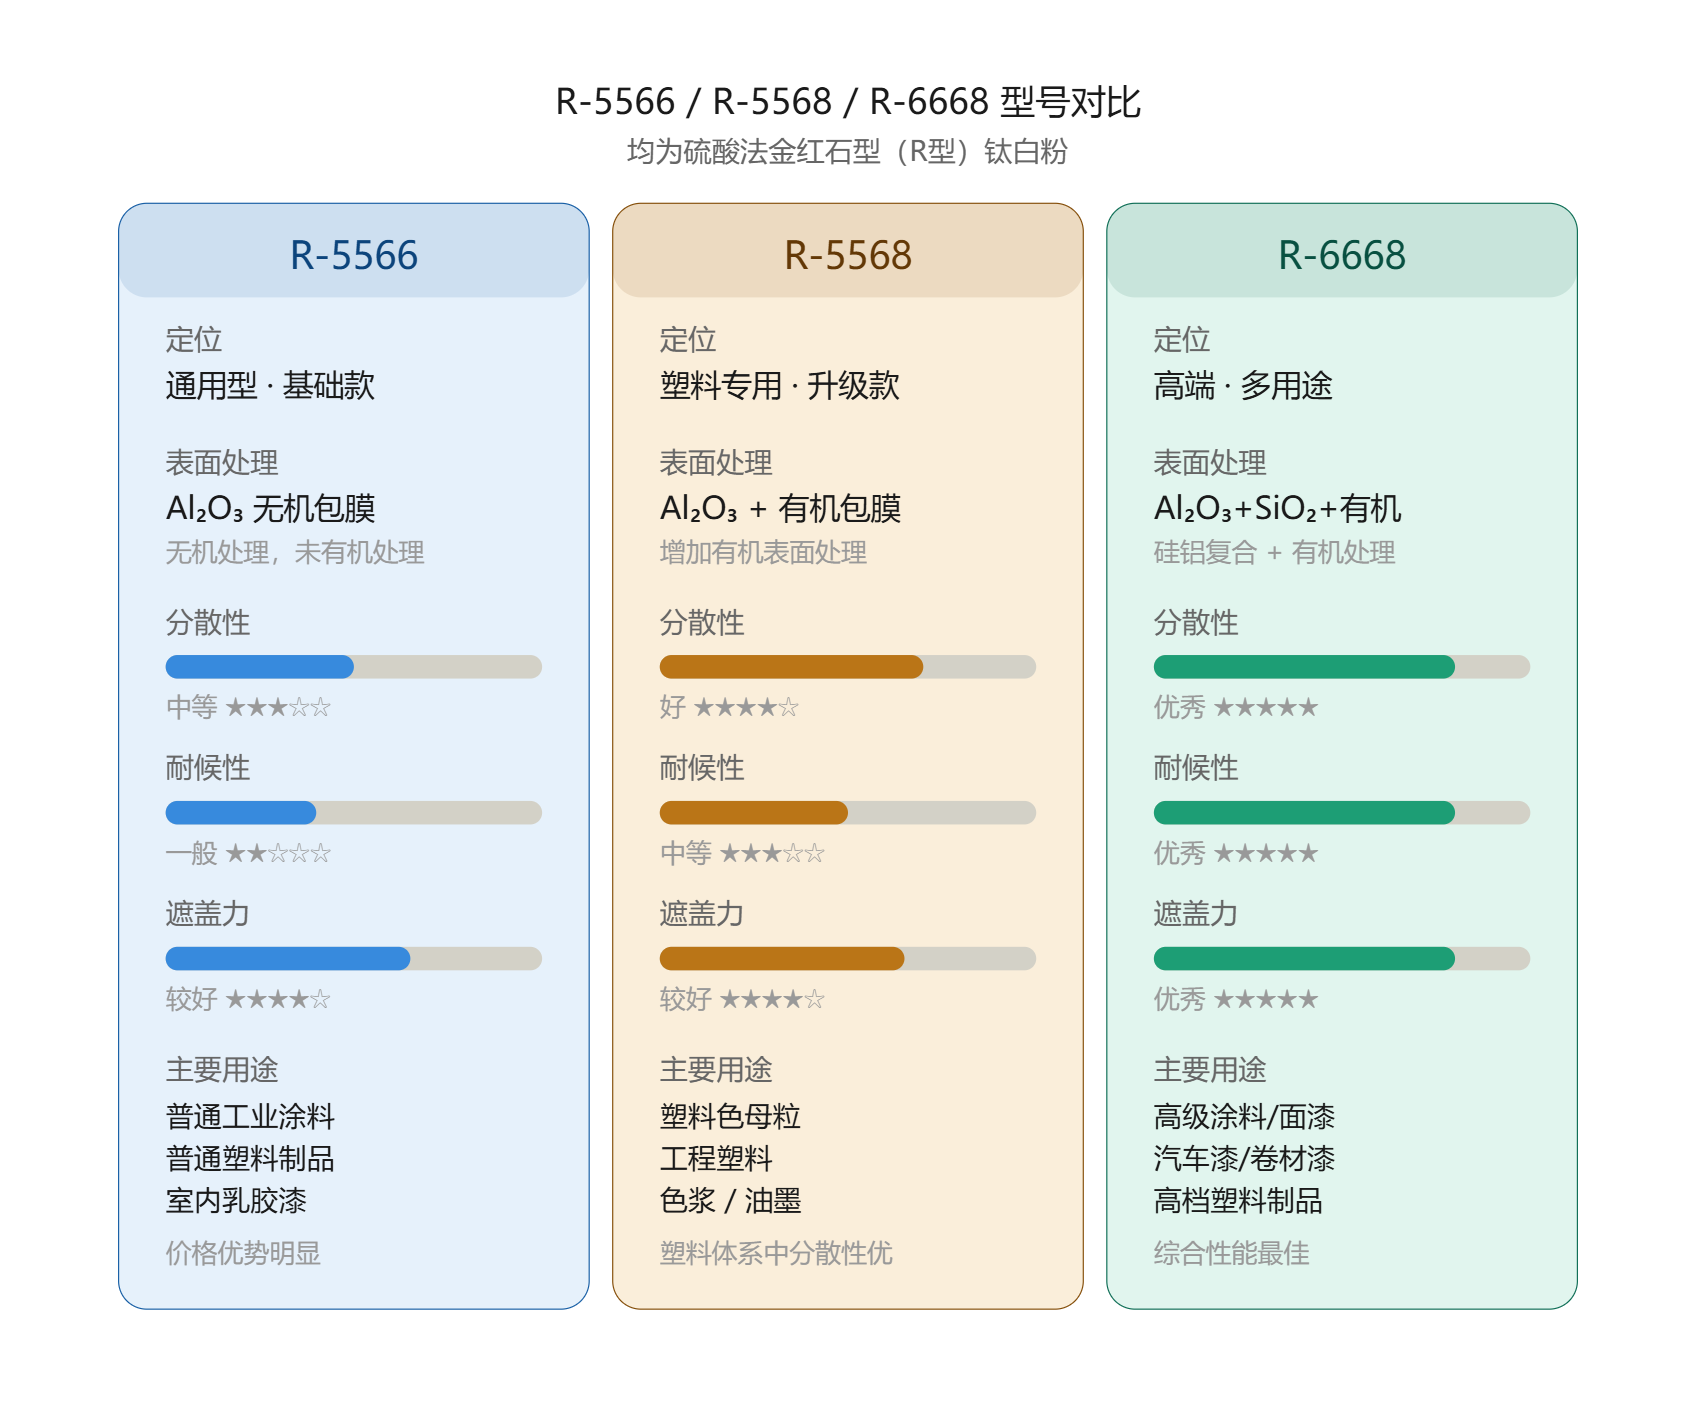Image resolution: width=1696 pixels, height=1410 pixels.
Task: Click '工程塑料' in R-5568 uses
Action: pyautogui.click(x=716, y=1159)
